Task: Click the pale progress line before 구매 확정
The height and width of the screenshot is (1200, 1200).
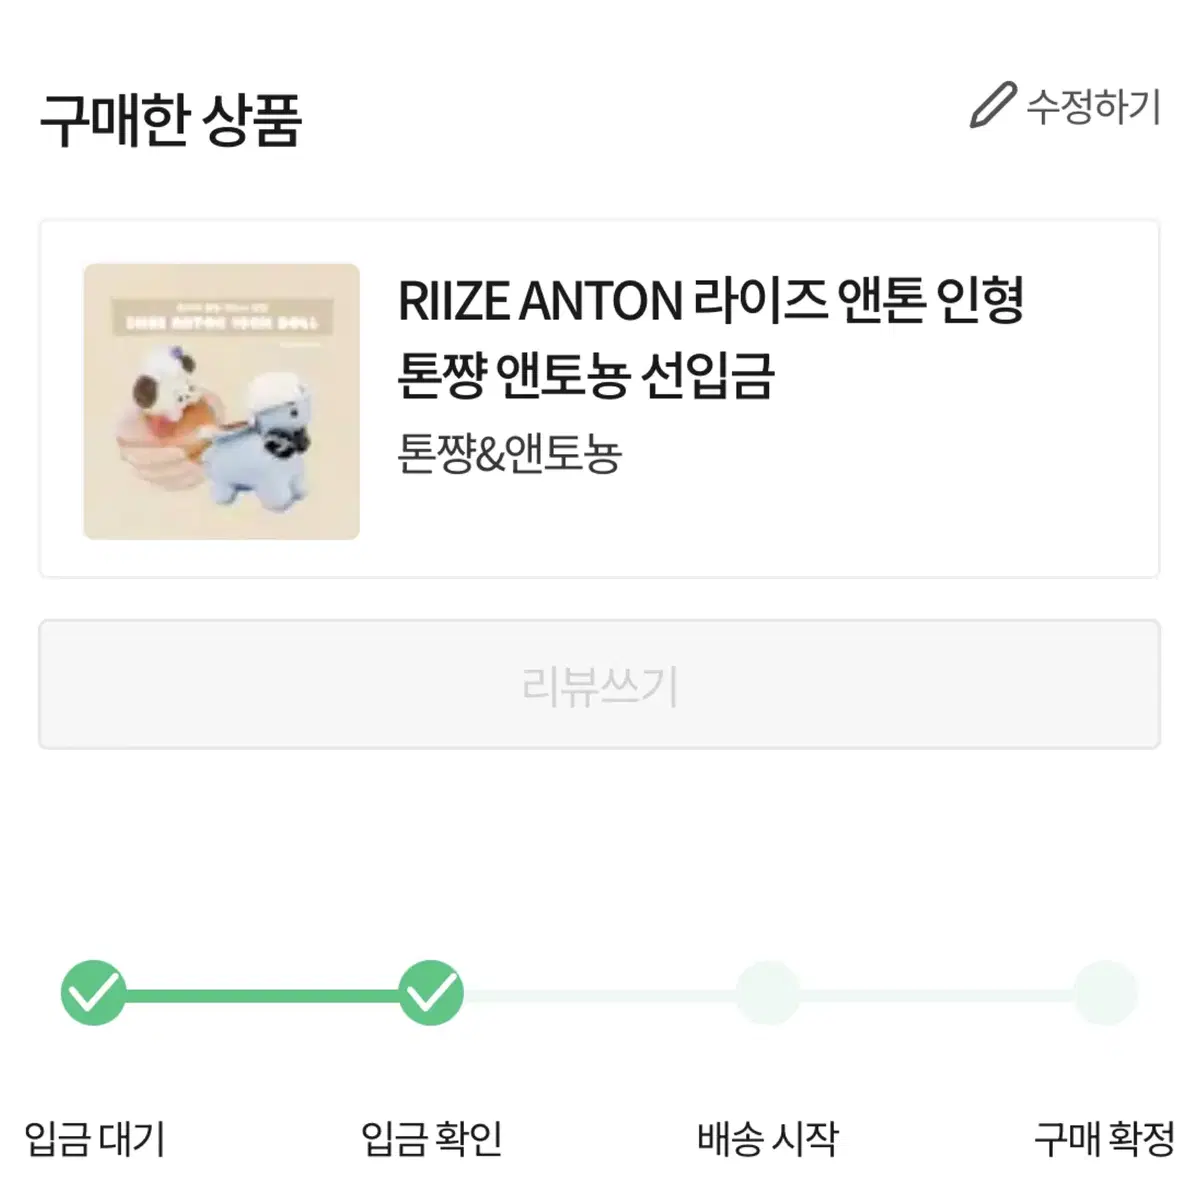Action: pos(937,995)
